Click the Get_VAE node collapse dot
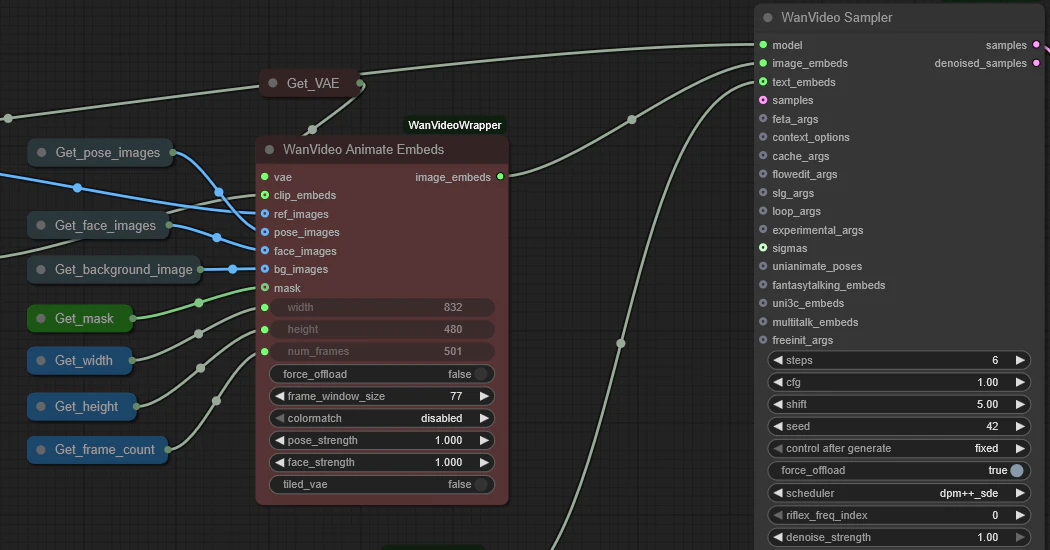The height and width of the screenshot is (550, 1050). tap(273, 83)
